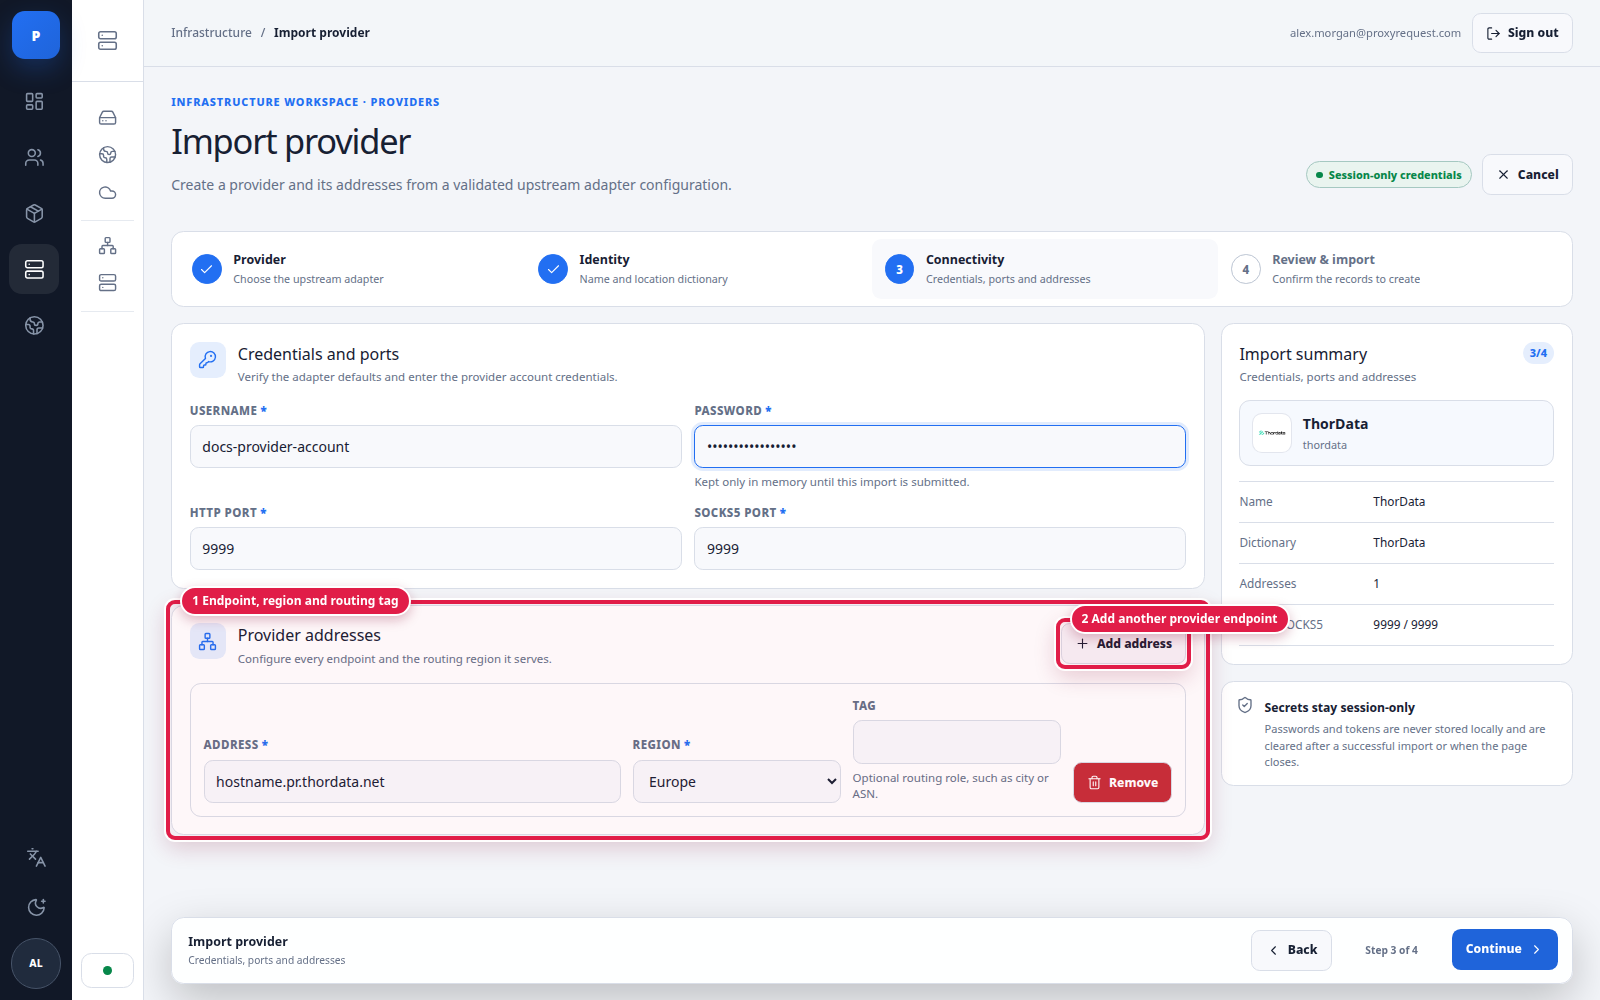Select the hard drive icon
Viewport: 1600px width, 1000px height.
tap(108, 118)
